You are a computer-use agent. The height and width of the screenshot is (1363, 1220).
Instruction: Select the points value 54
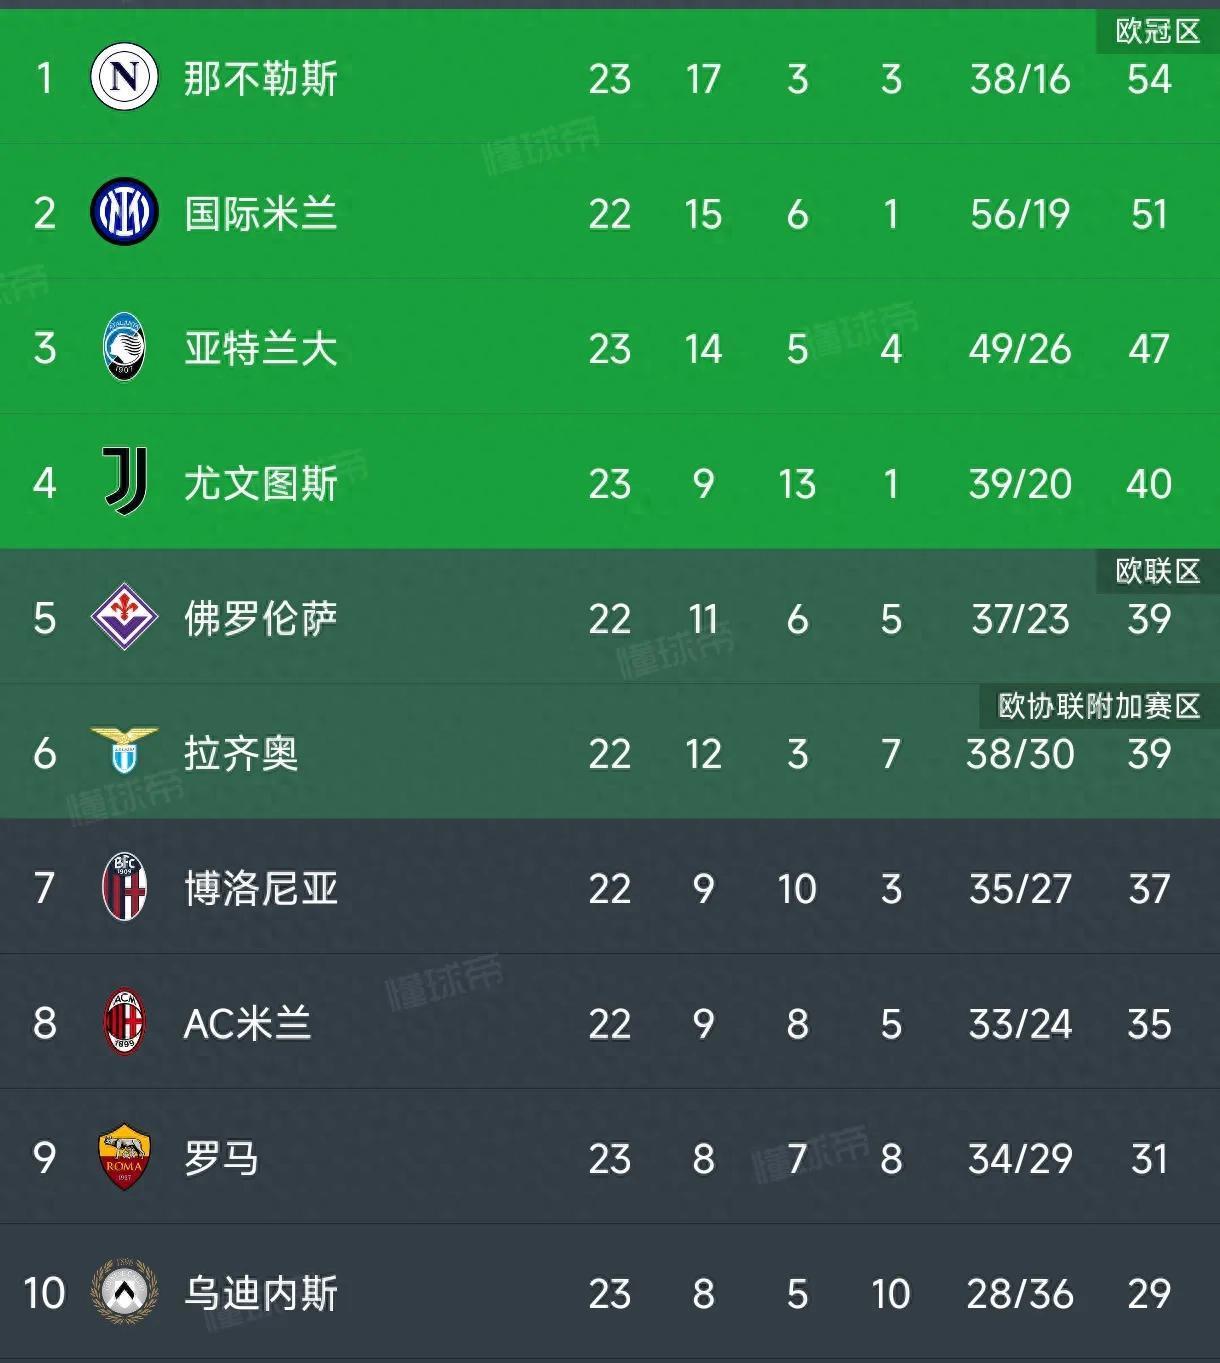tap(1148, 79)
